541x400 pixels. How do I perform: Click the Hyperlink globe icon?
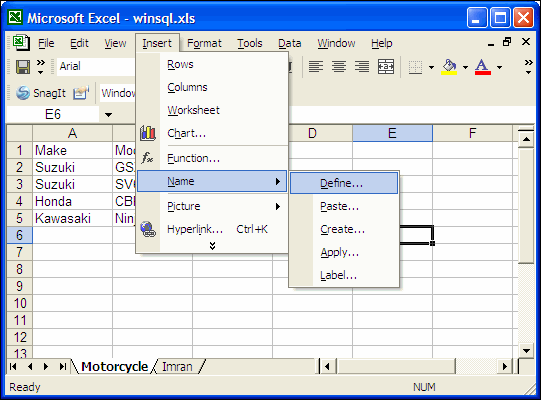(x=148, y=229)
